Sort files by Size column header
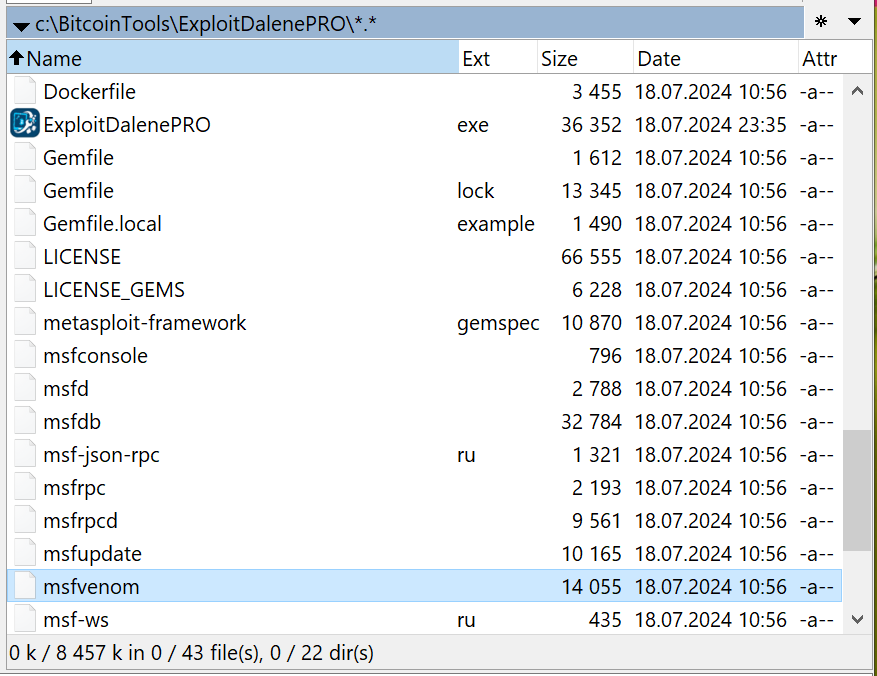 point(585,58)
